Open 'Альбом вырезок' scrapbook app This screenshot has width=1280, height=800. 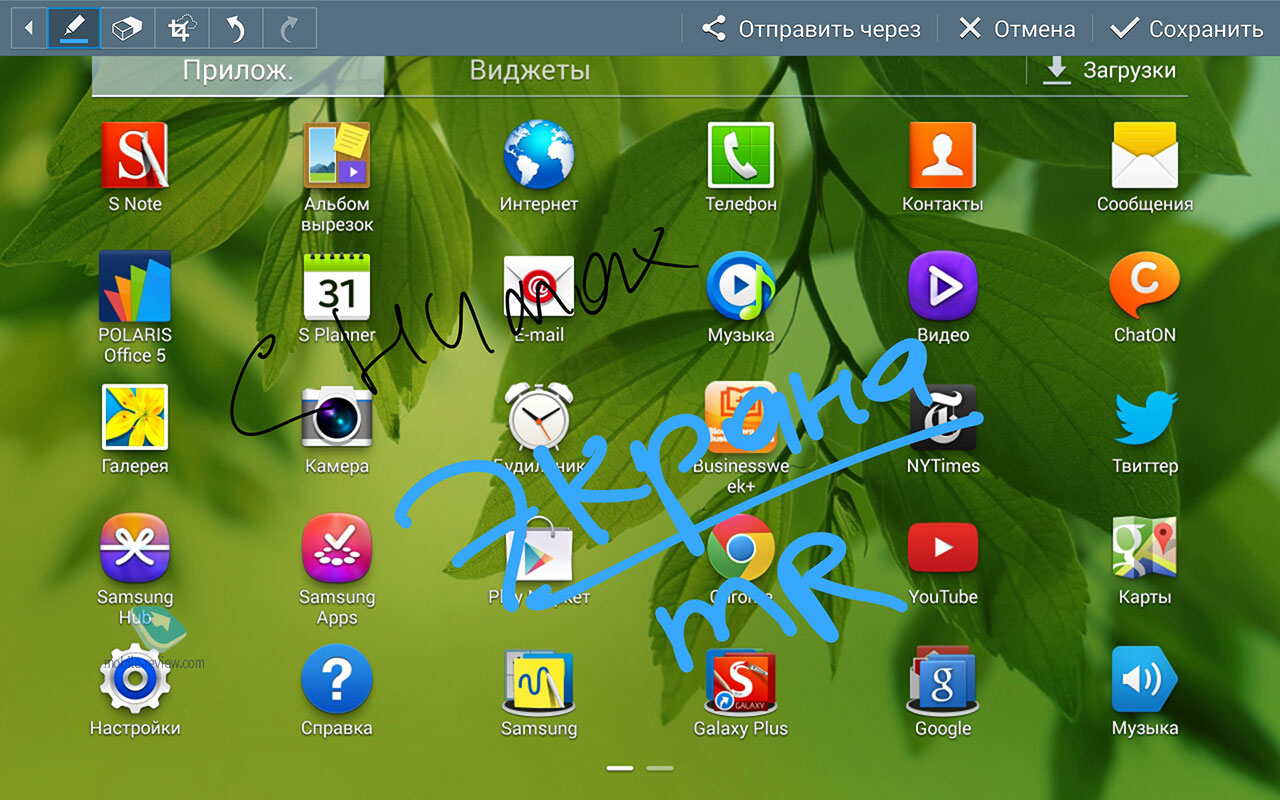337,177
